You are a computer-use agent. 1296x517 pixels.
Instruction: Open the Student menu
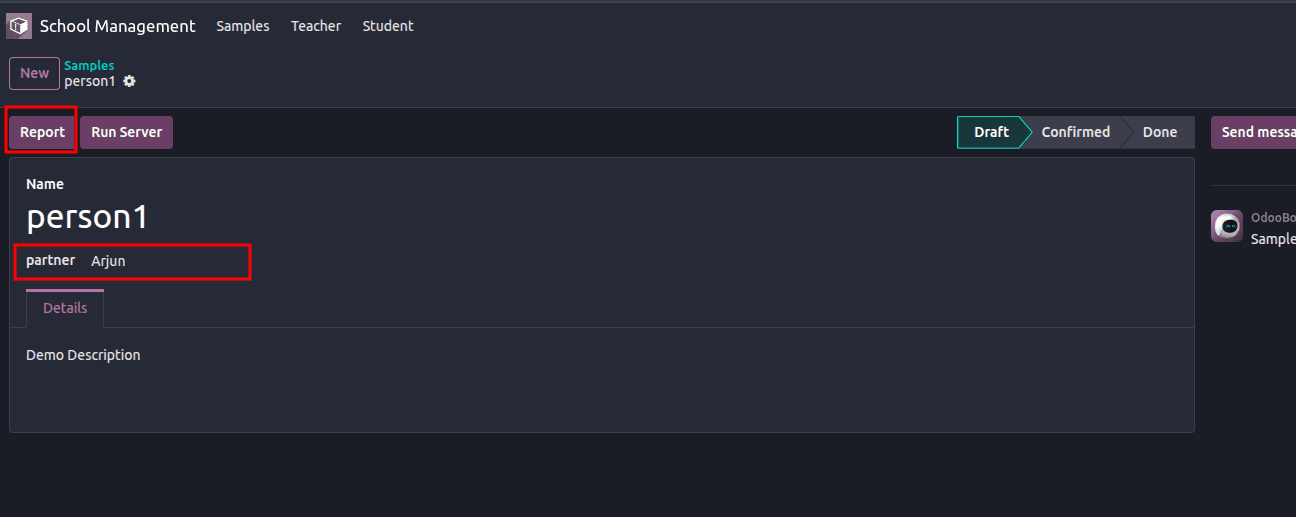[388, 26]
